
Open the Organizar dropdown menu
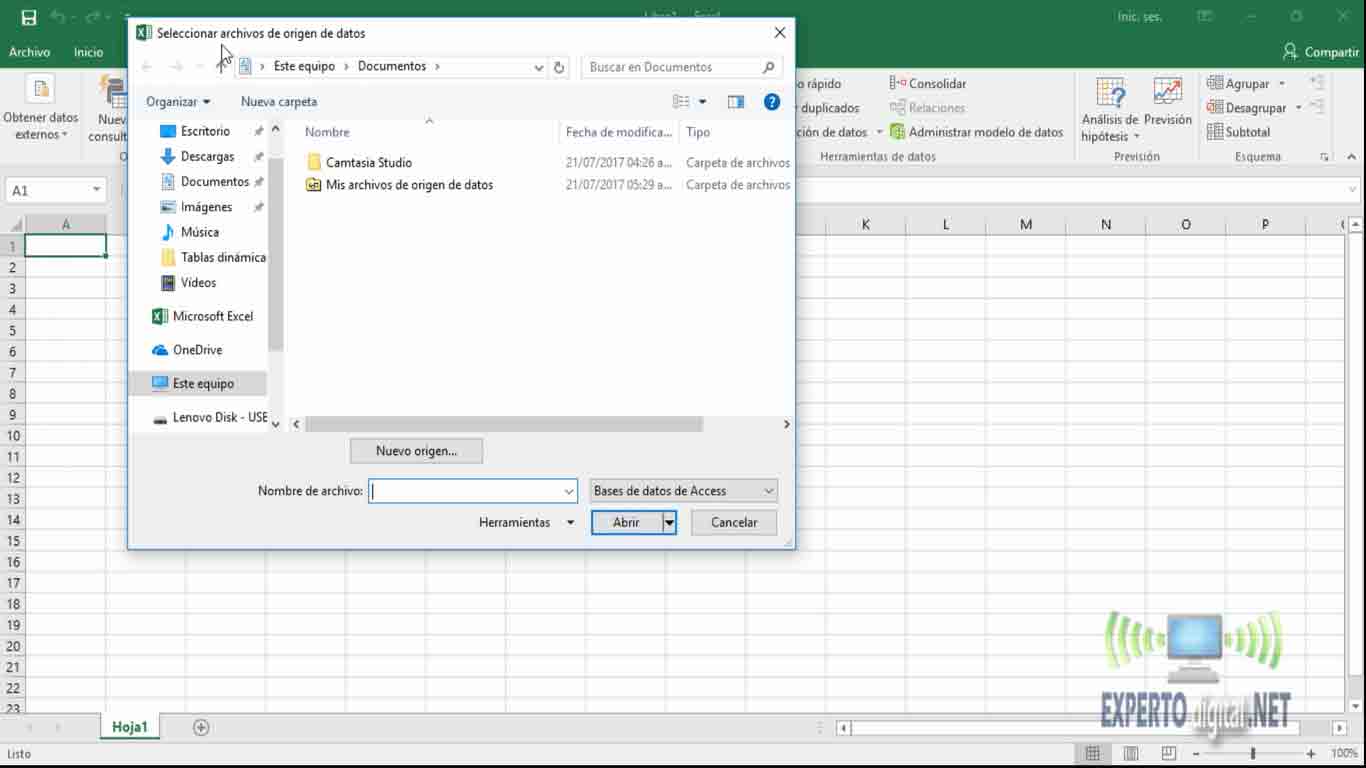pos(178,102)
